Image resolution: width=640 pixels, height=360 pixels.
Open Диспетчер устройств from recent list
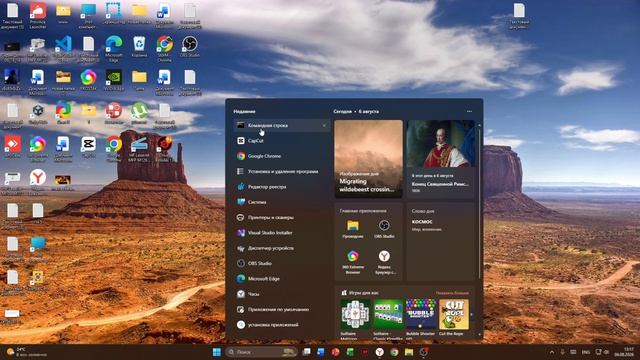point(282,248)
